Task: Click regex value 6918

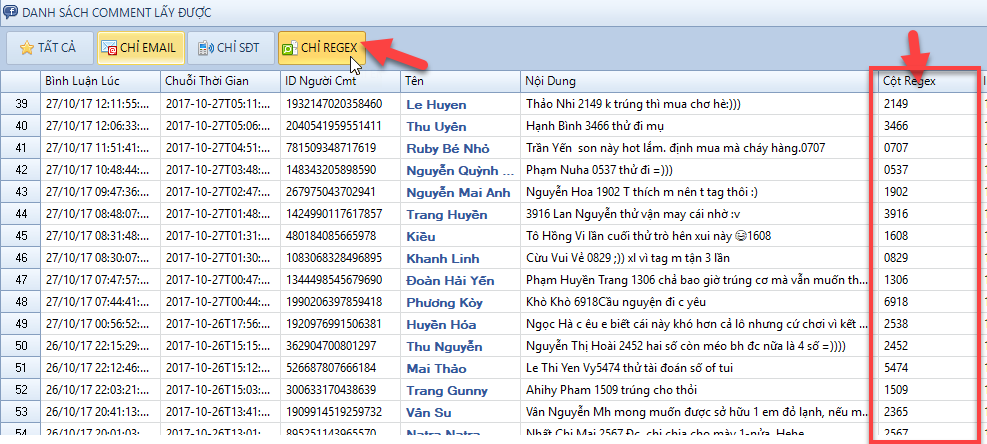Action: point(896,302)
